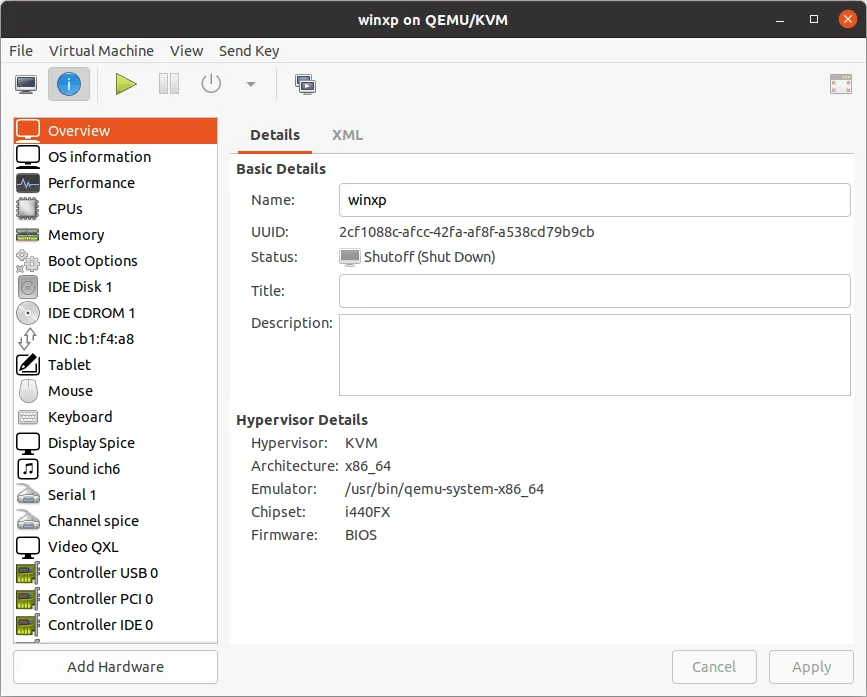Select Display Spice in the hardware list
Image resolution: width=867 pixels, height=697 pixels.
pos(93,442)
